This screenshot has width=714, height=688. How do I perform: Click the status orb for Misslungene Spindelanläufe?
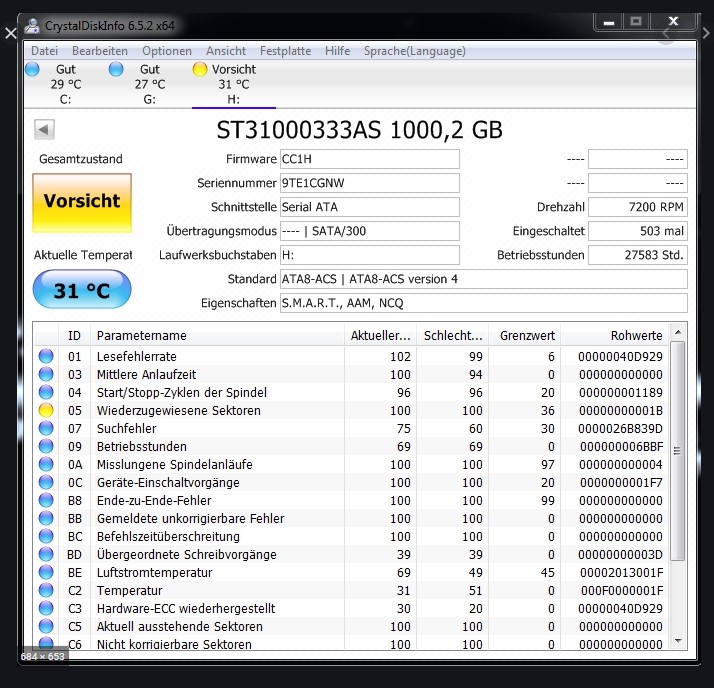pyautogui.click(x=46, y=464)
